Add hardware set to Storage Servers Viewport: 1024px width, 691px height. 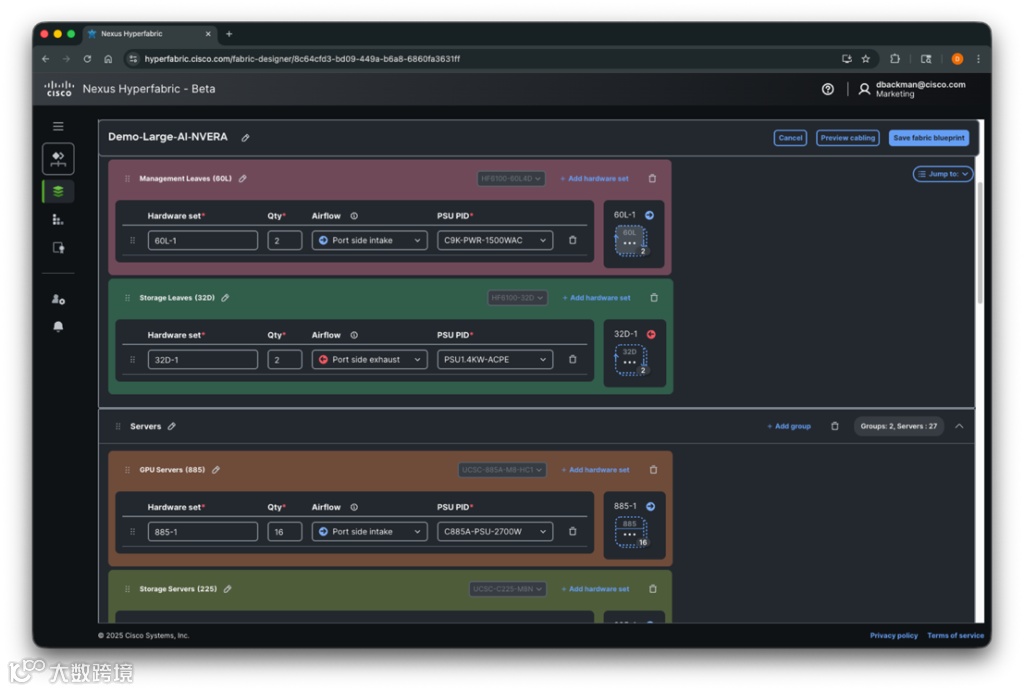[595, 589]
